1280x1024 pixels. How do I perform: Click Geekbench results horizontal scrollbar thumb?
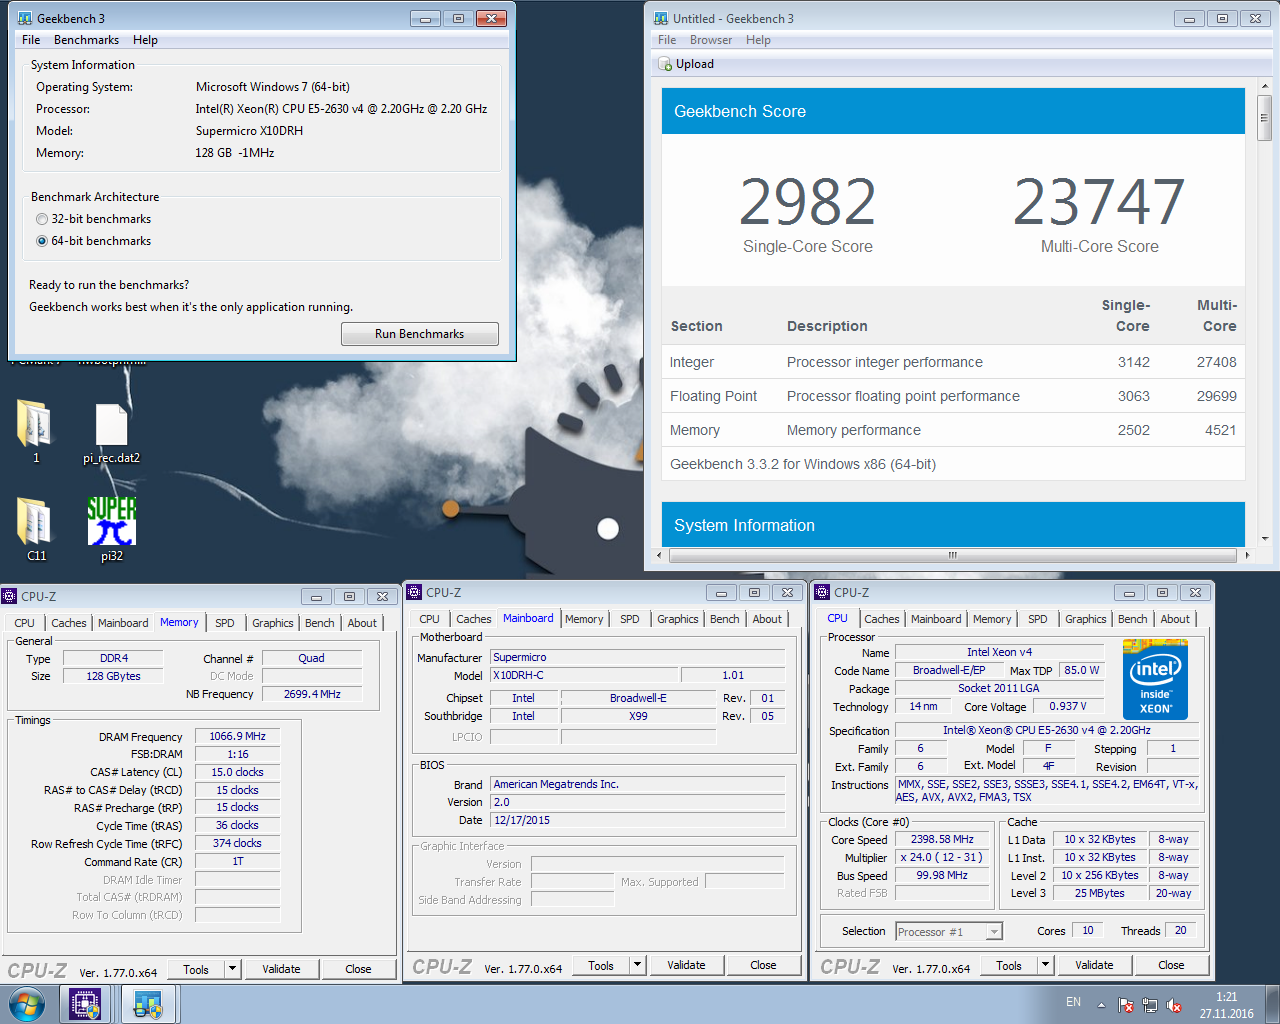click(952, 555)
